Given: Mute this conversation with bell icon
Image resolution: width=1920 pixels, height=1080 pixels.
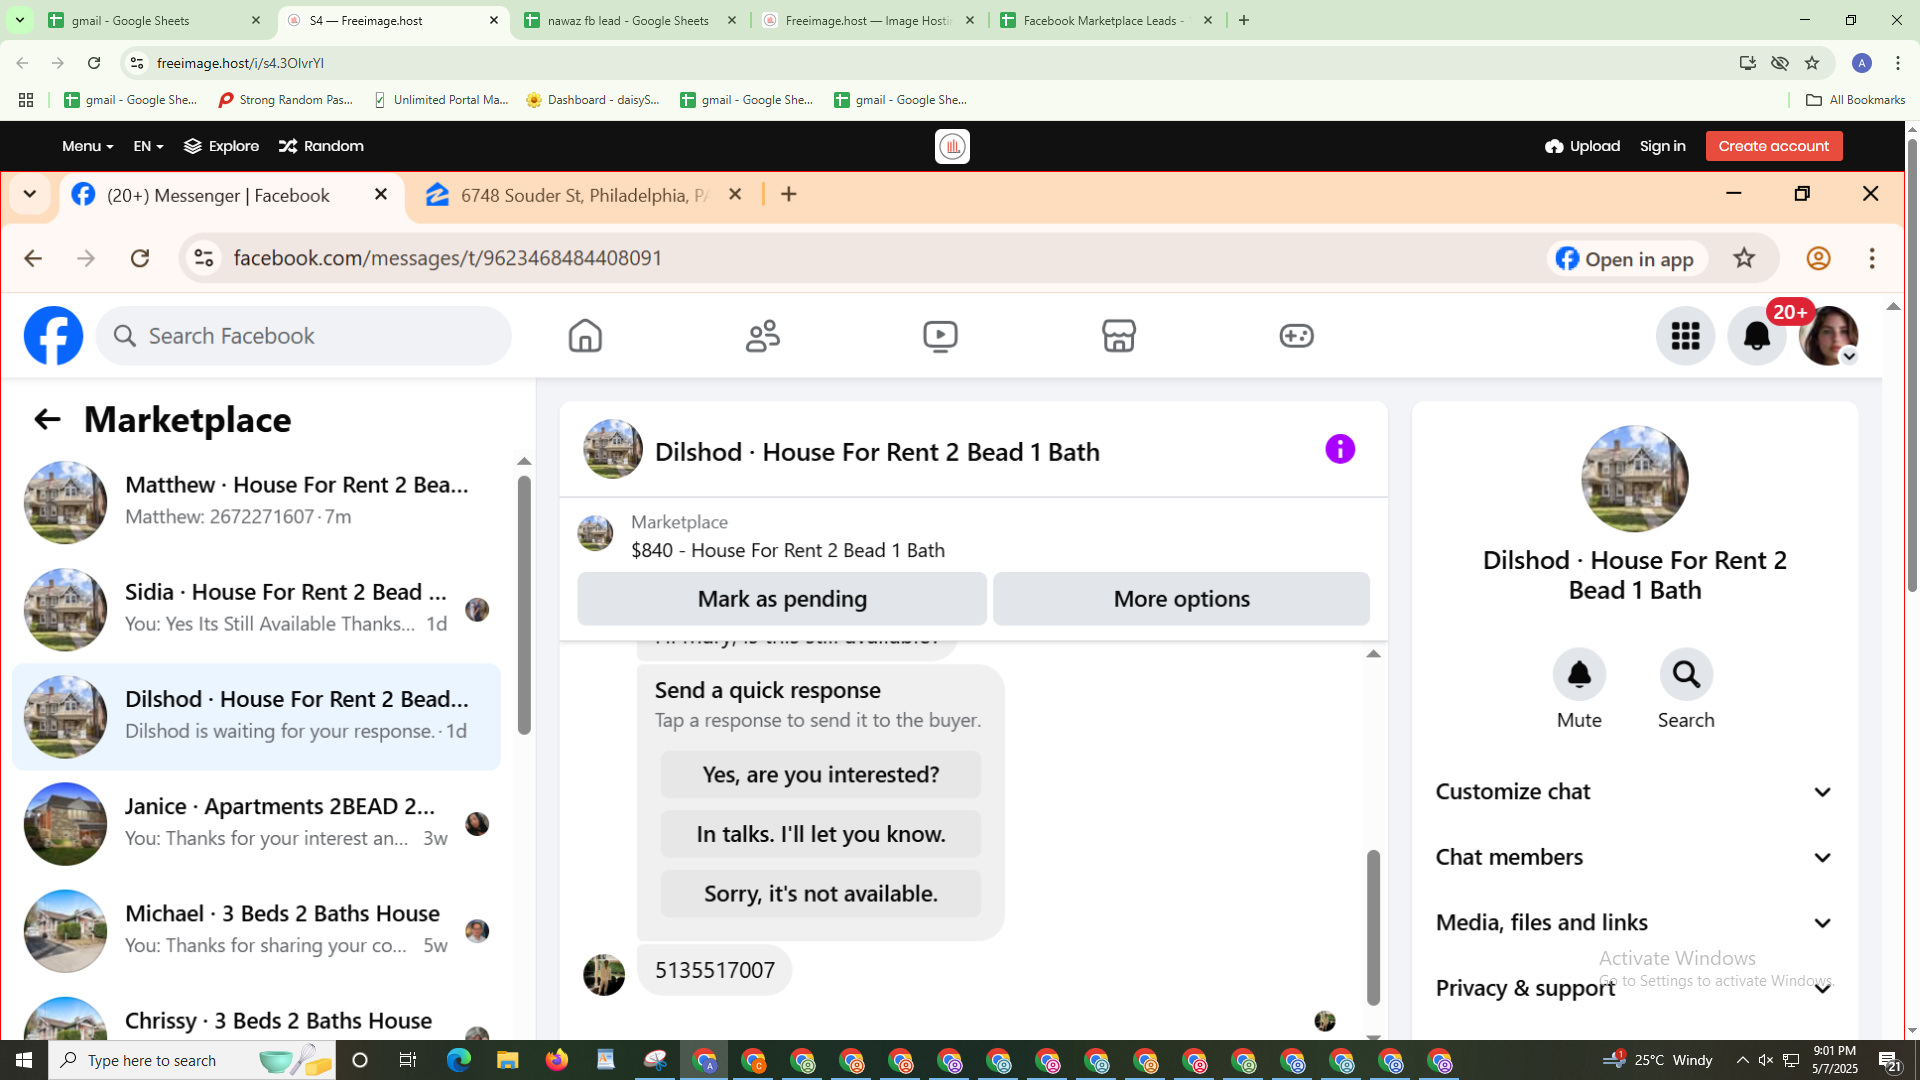Looking at the screenshot, I should click(x=1579, y=675).
